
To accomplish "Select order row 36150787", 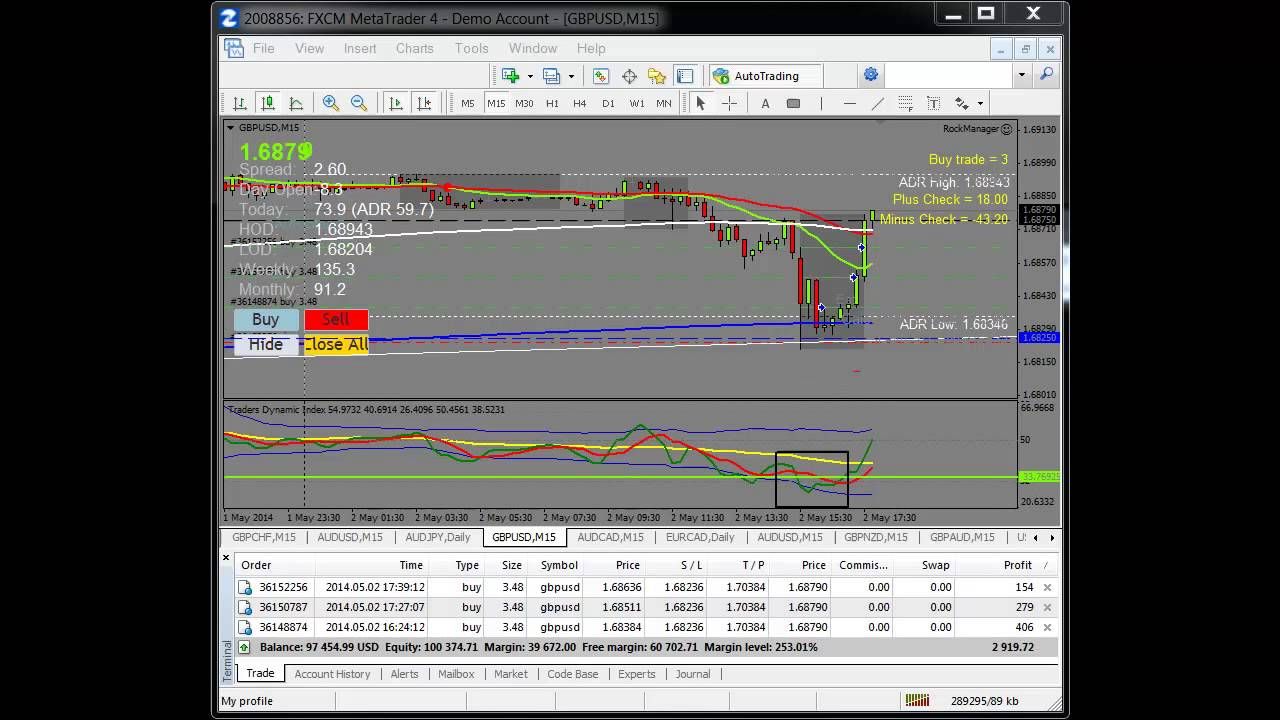I will click(646, 607).
